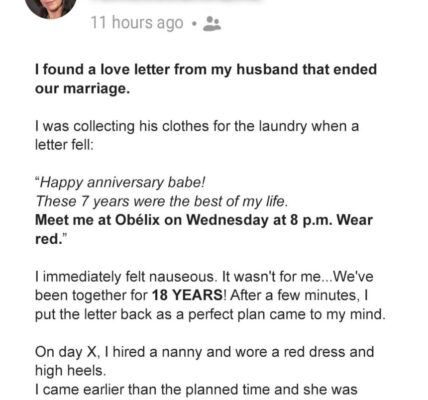Click the bold word 'red.'
The height and width of the screenshot is (400, 428).
pyautogui.click(x=51, y=239)
